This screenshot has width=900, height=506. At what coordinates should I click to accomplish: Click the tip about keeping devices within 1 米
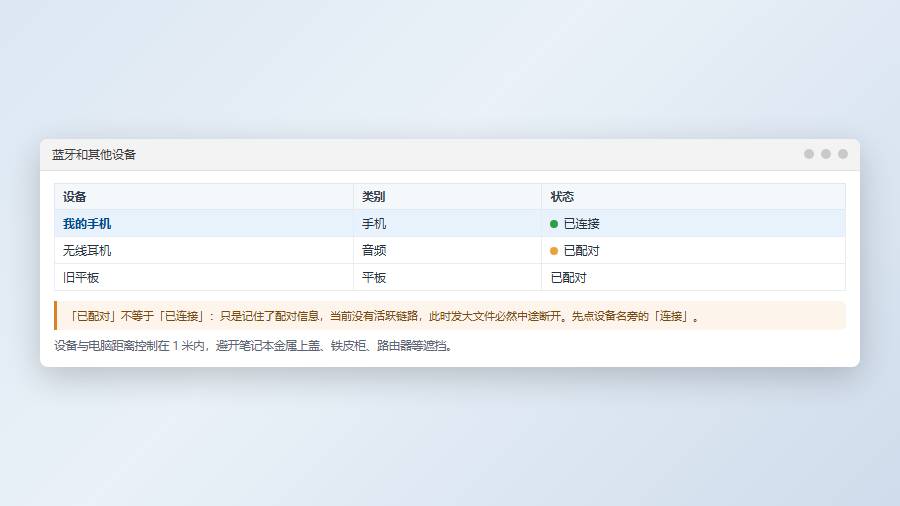[x=254, y=346]
